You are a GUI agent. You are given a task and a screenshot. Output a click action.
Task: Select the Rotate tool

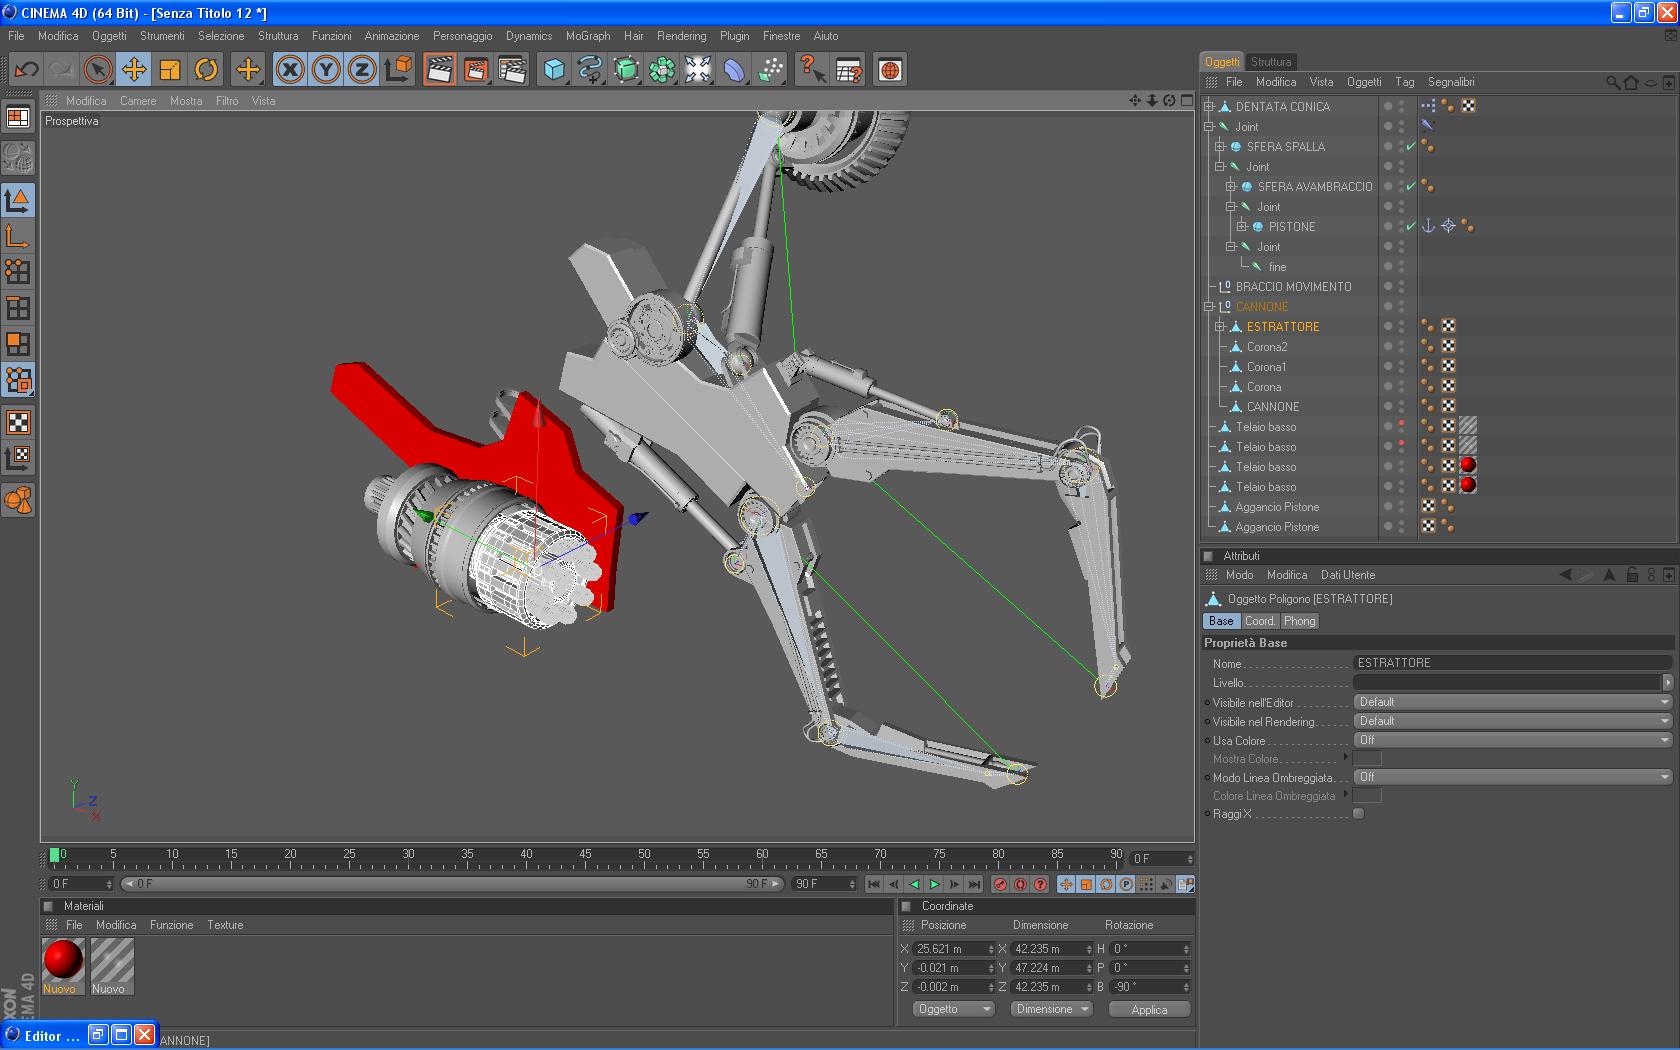click(206, 70)
